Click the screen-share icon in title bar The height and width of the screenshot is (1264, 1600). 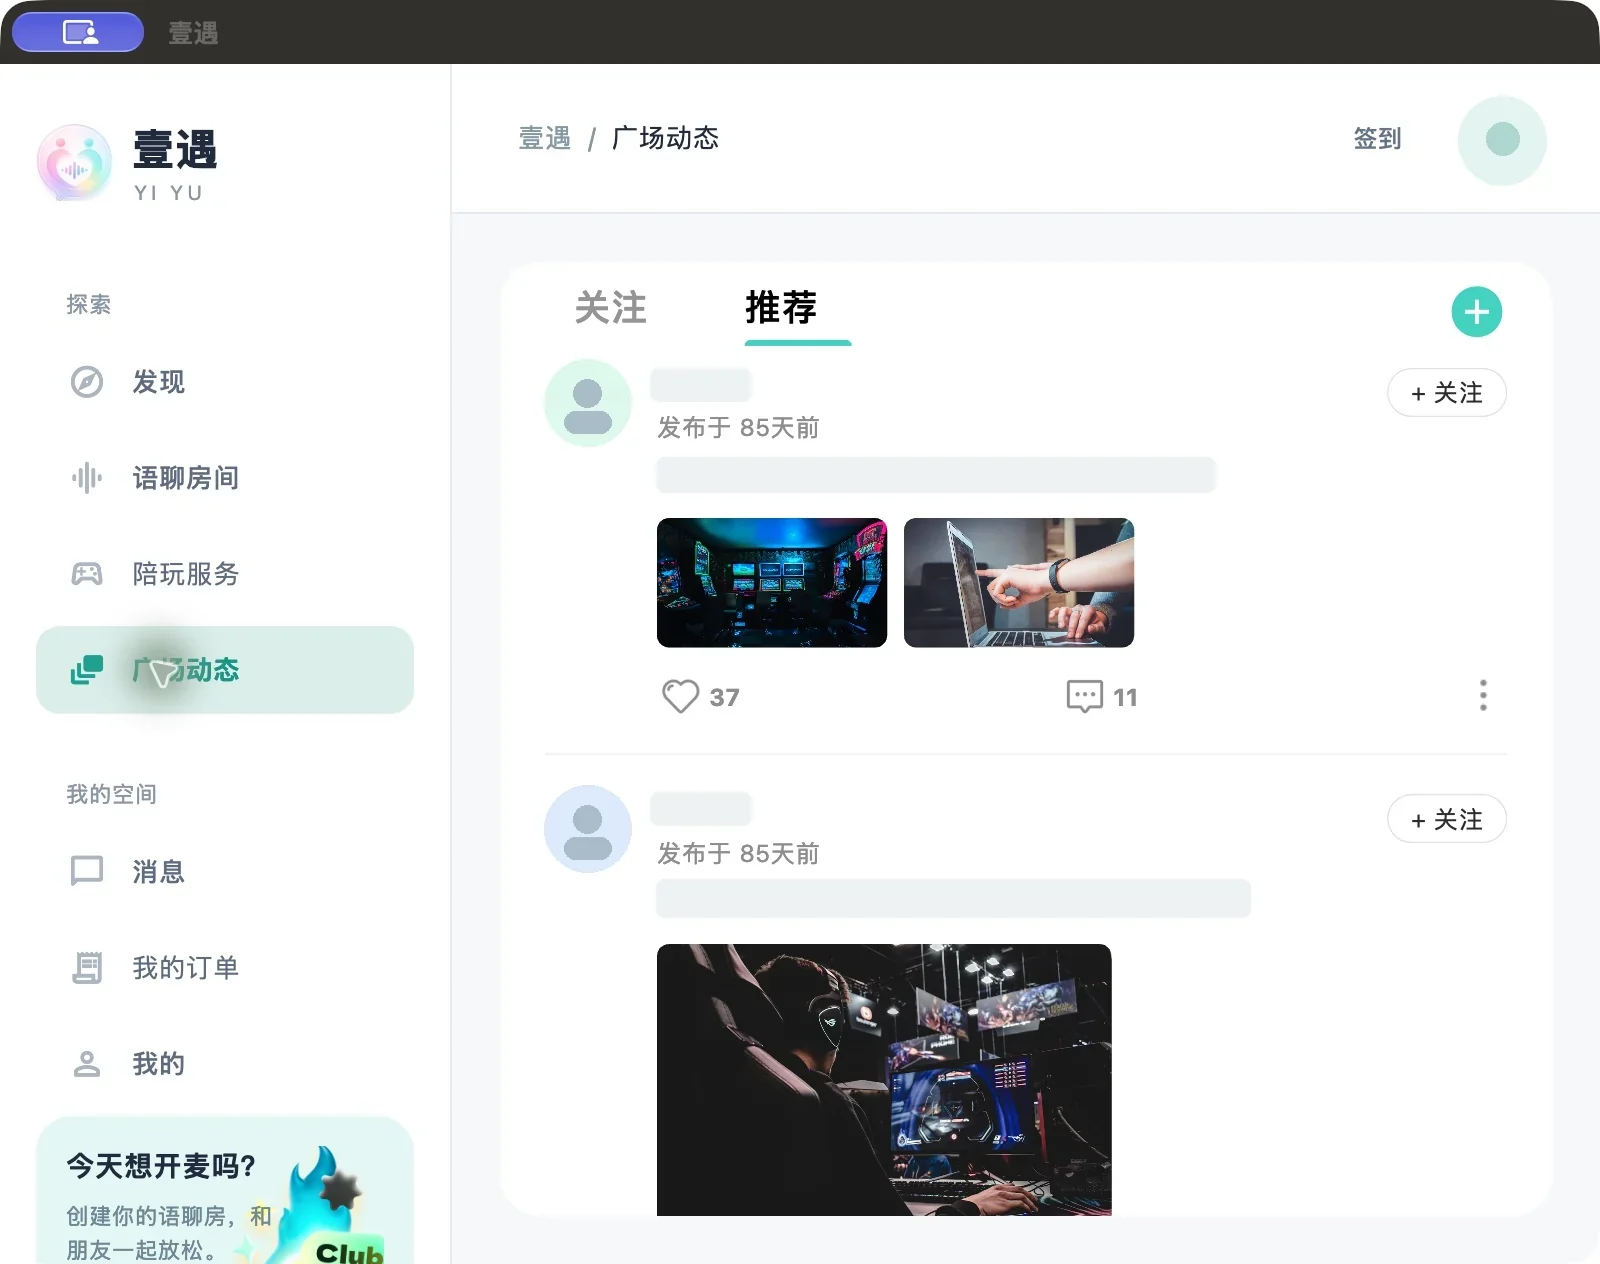[78, 32]
